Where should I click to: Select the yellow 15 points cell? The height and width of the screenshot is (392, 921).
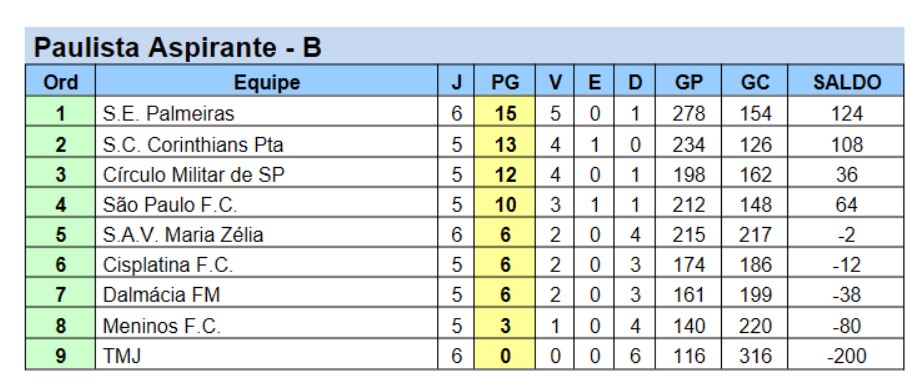(505, 112)
